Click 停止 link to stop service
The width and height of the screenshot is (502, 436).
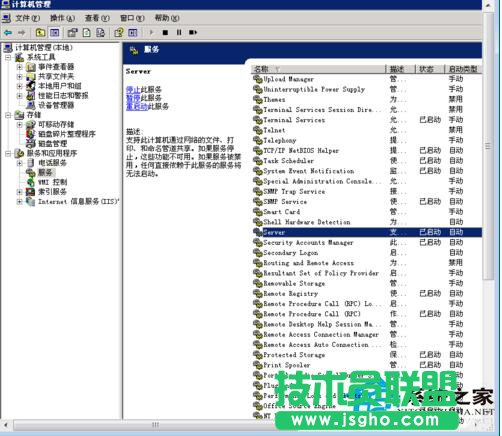coord(133,89)
